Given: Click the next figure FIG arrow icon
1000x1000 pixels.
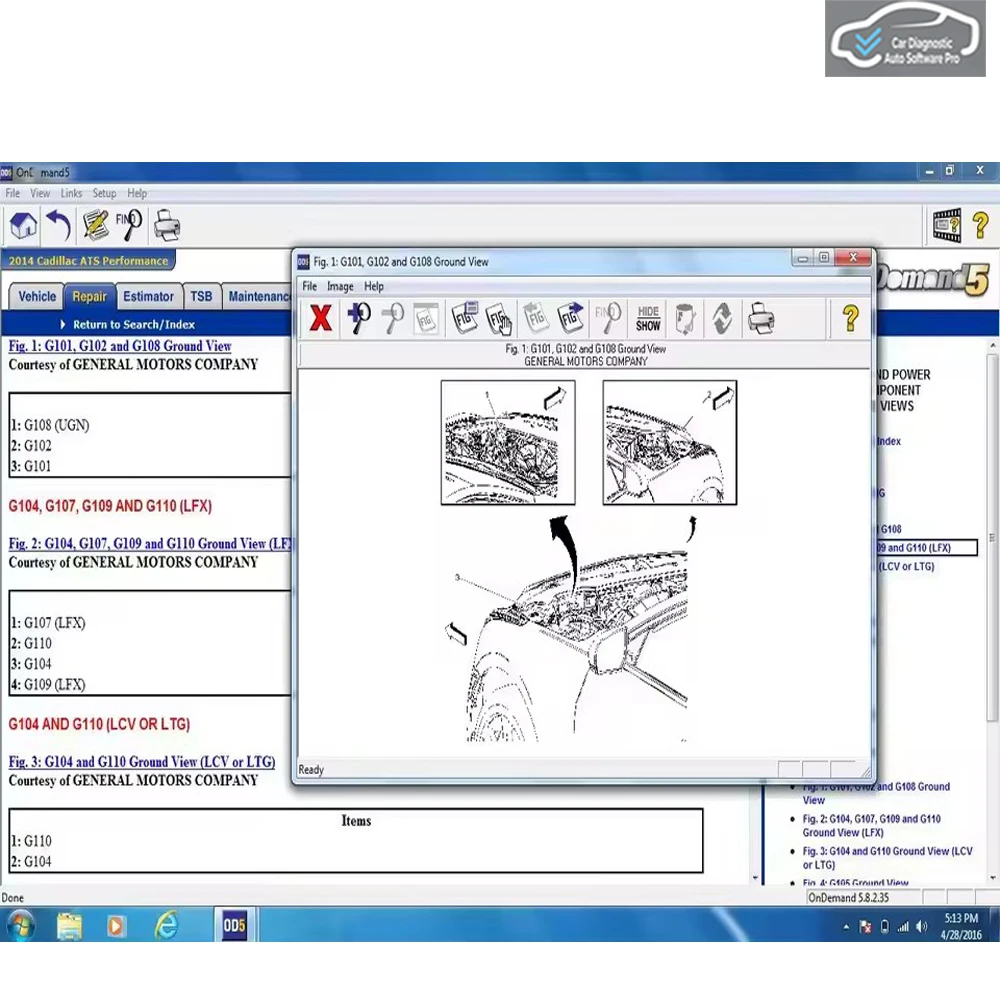Looking at the screenshot, I should coord(570,318).
